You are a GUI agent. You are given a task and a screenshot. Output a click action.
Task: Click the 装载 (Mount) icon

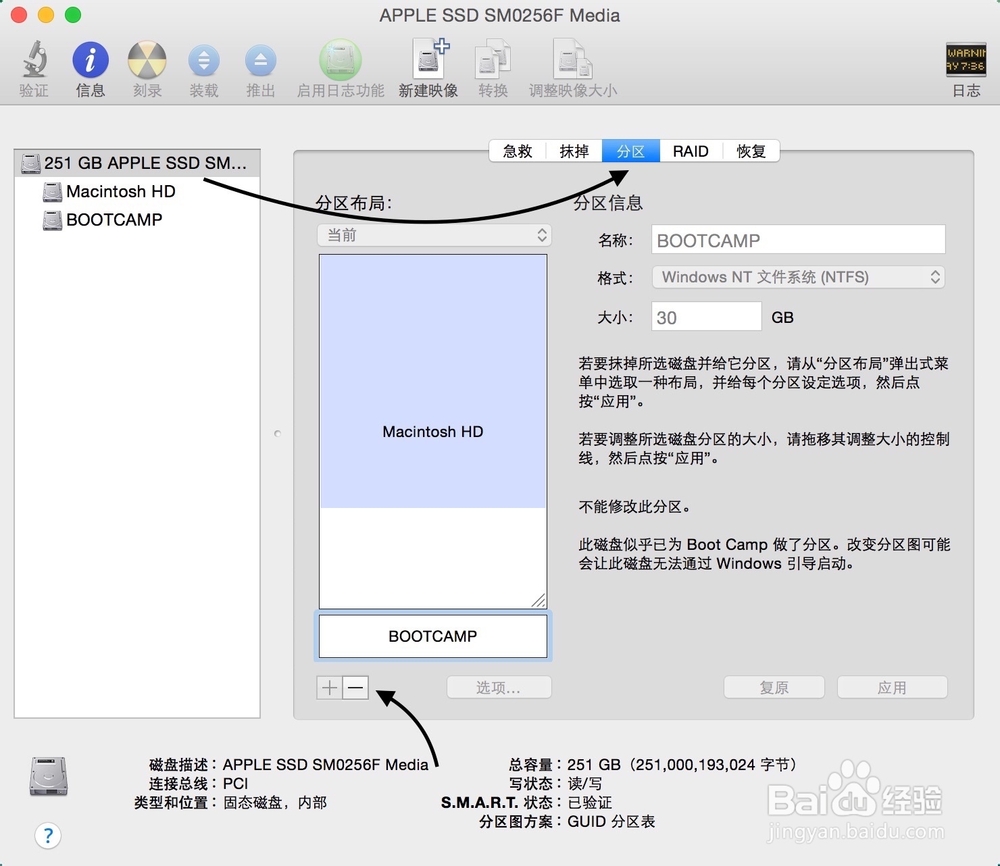click(203, 60)
